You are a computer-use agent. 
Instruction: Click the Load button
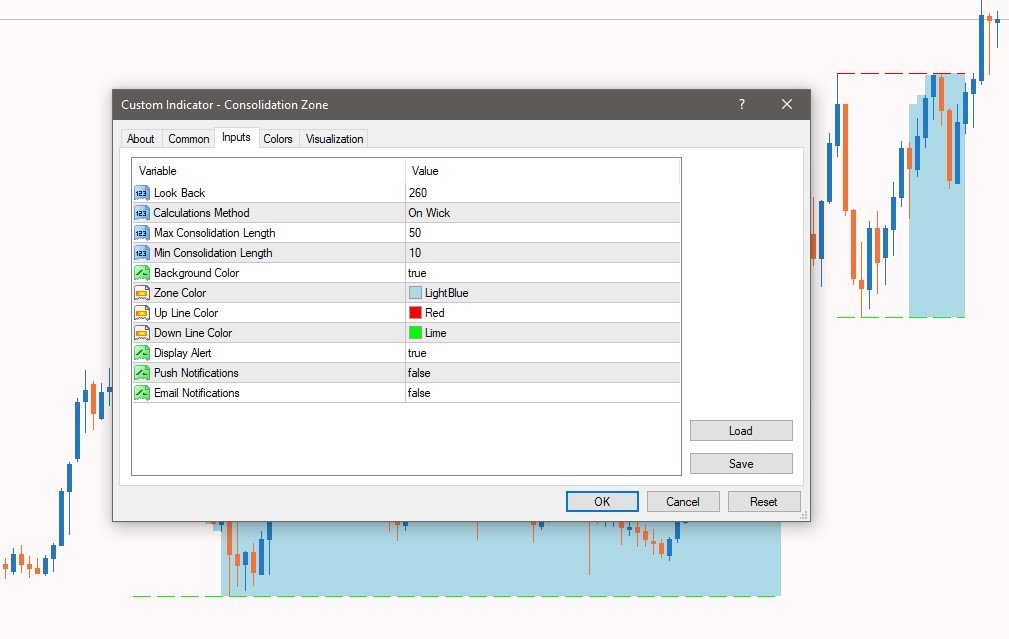741,430
